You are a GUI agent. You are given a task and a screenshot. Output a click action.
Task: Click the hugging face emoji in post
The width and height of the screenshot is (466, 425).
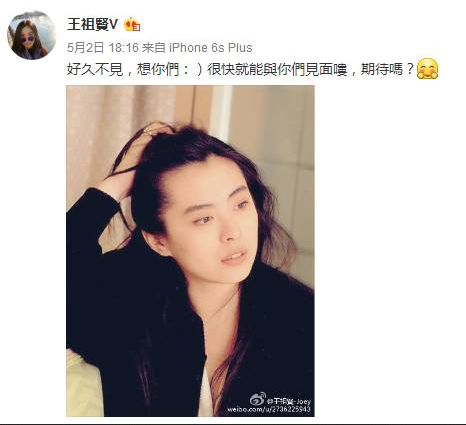point(427,69)
